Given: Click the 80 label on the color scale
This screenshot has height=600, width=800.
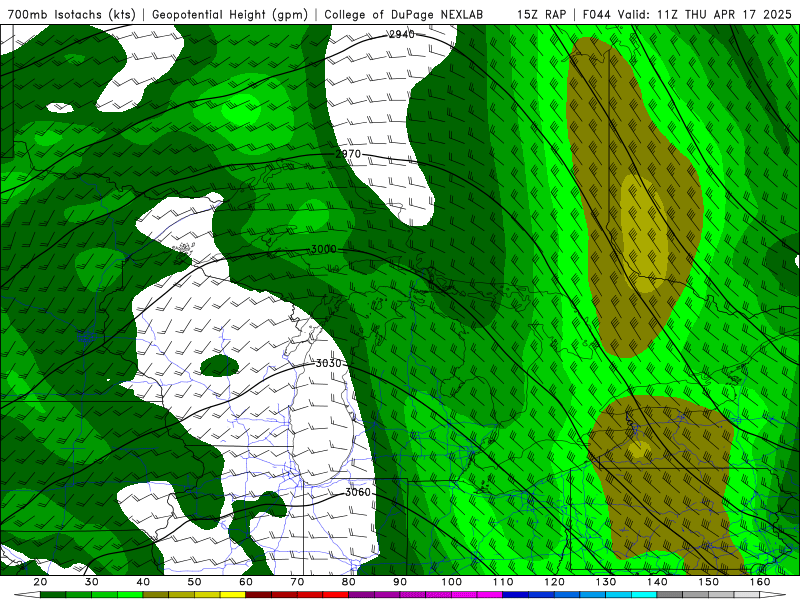Looking at the screenshot, I should [348, 582].
